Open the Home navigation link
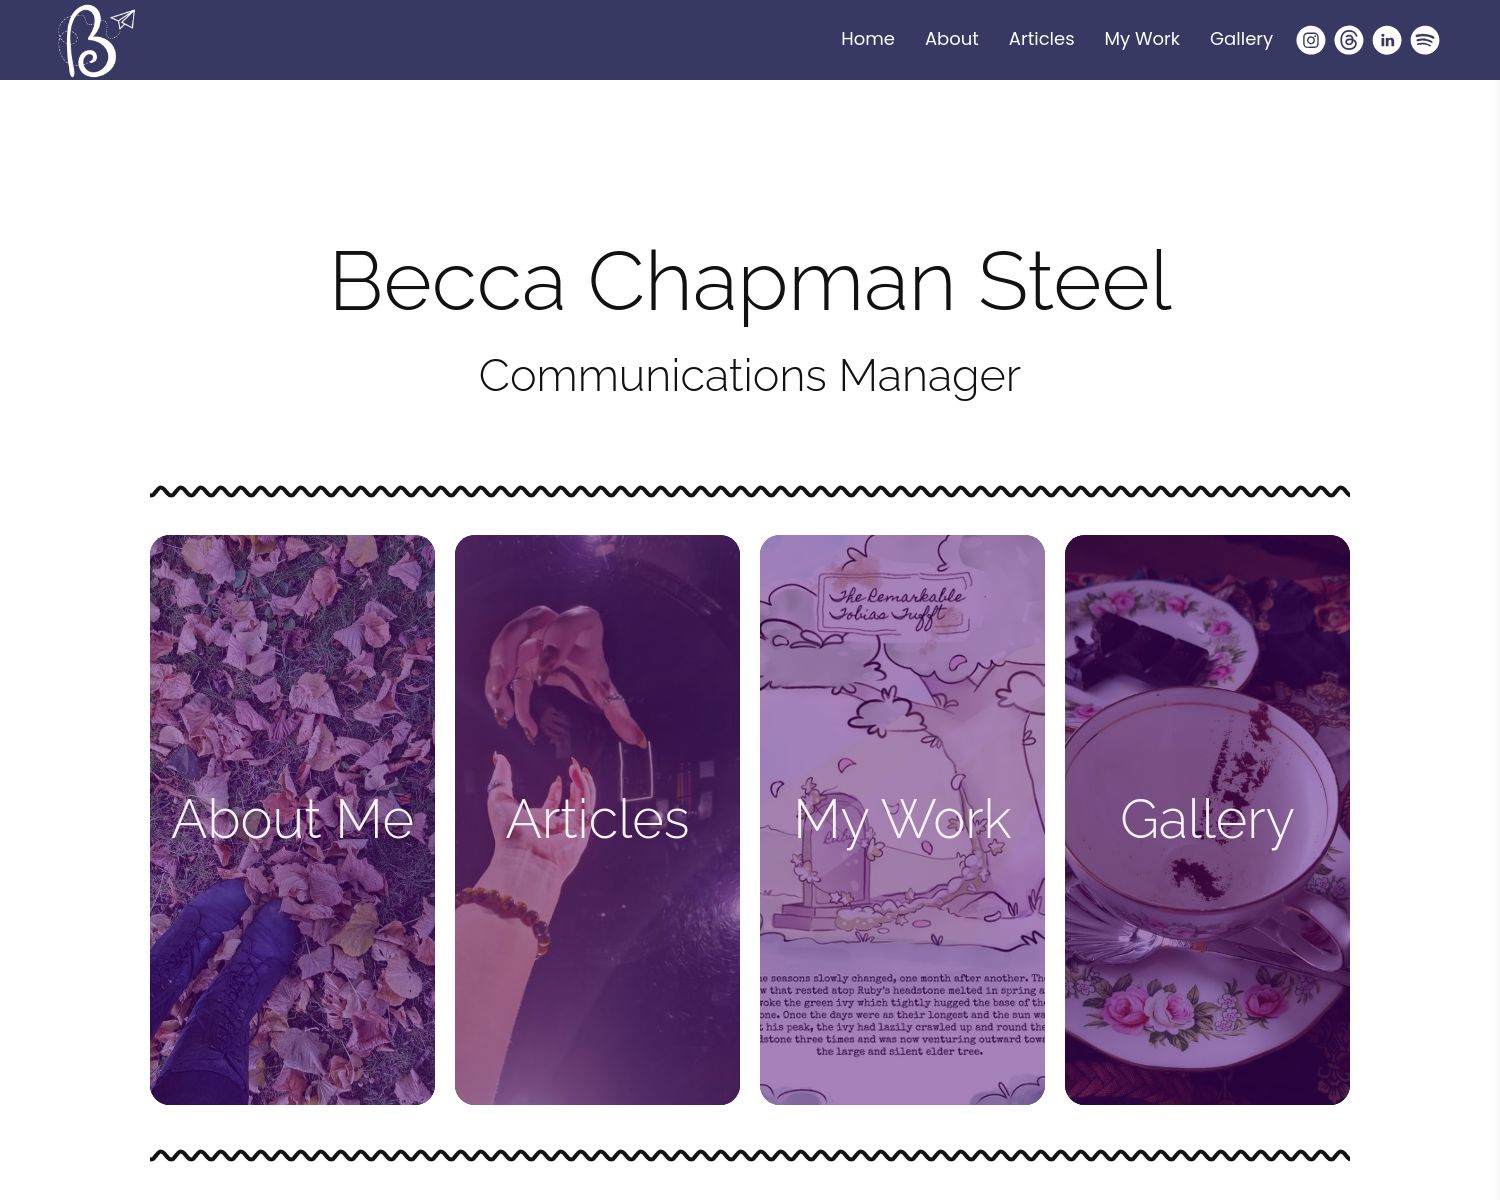Viewport: 1500px width, 1200px height. (867, 39)
